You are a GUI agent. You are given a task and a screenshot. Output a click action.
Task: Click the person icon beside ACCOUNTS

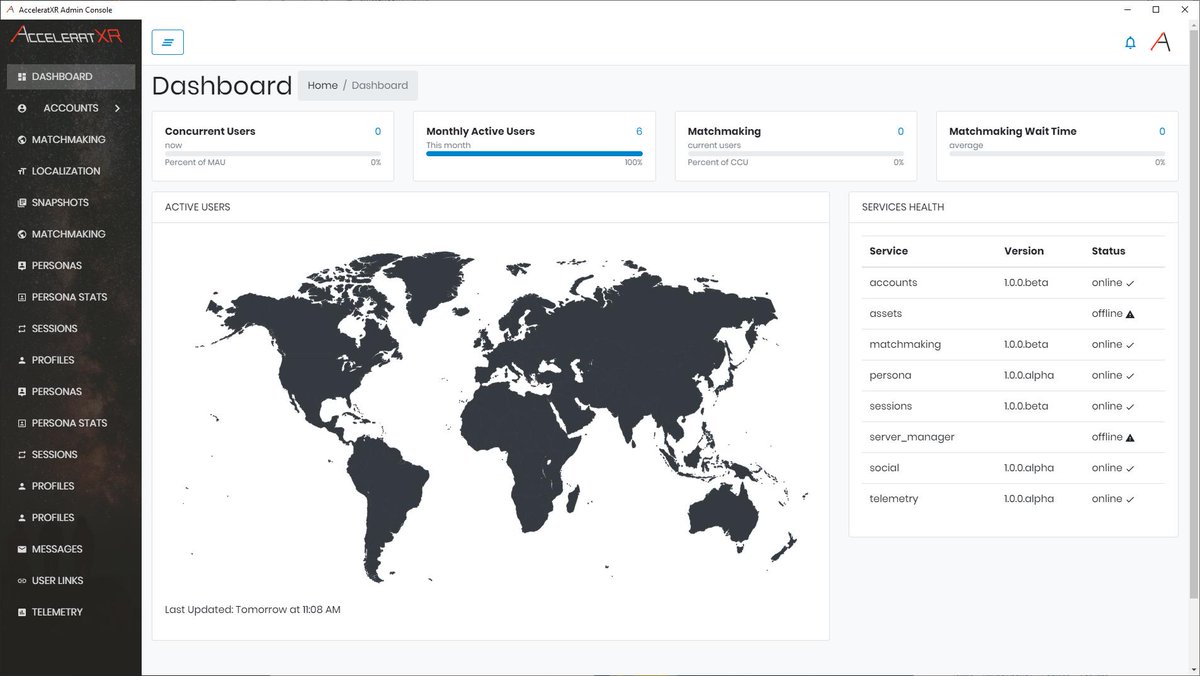[22, 108]
